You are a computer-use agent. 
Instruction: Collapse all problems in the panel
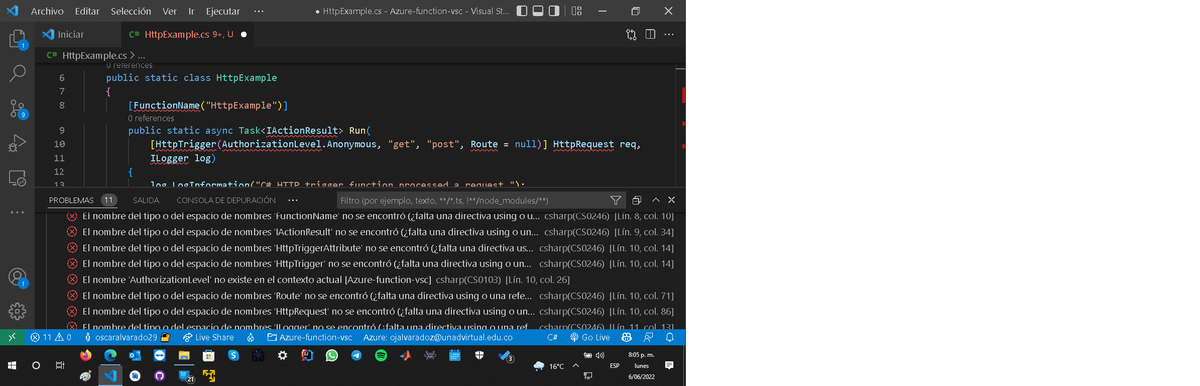point(636,200)
